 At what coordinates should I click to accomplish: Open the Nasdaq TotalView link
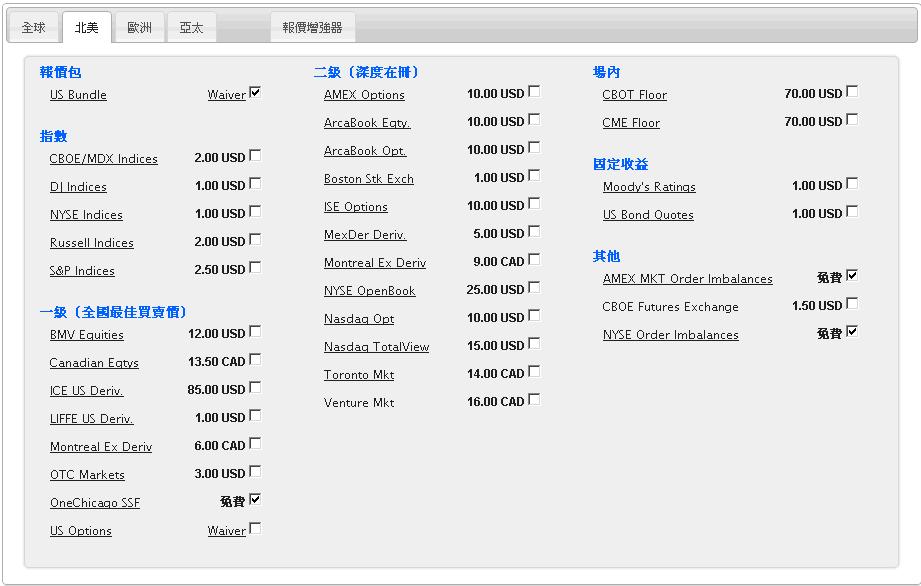pyautogui.click(x=377, y=347)
